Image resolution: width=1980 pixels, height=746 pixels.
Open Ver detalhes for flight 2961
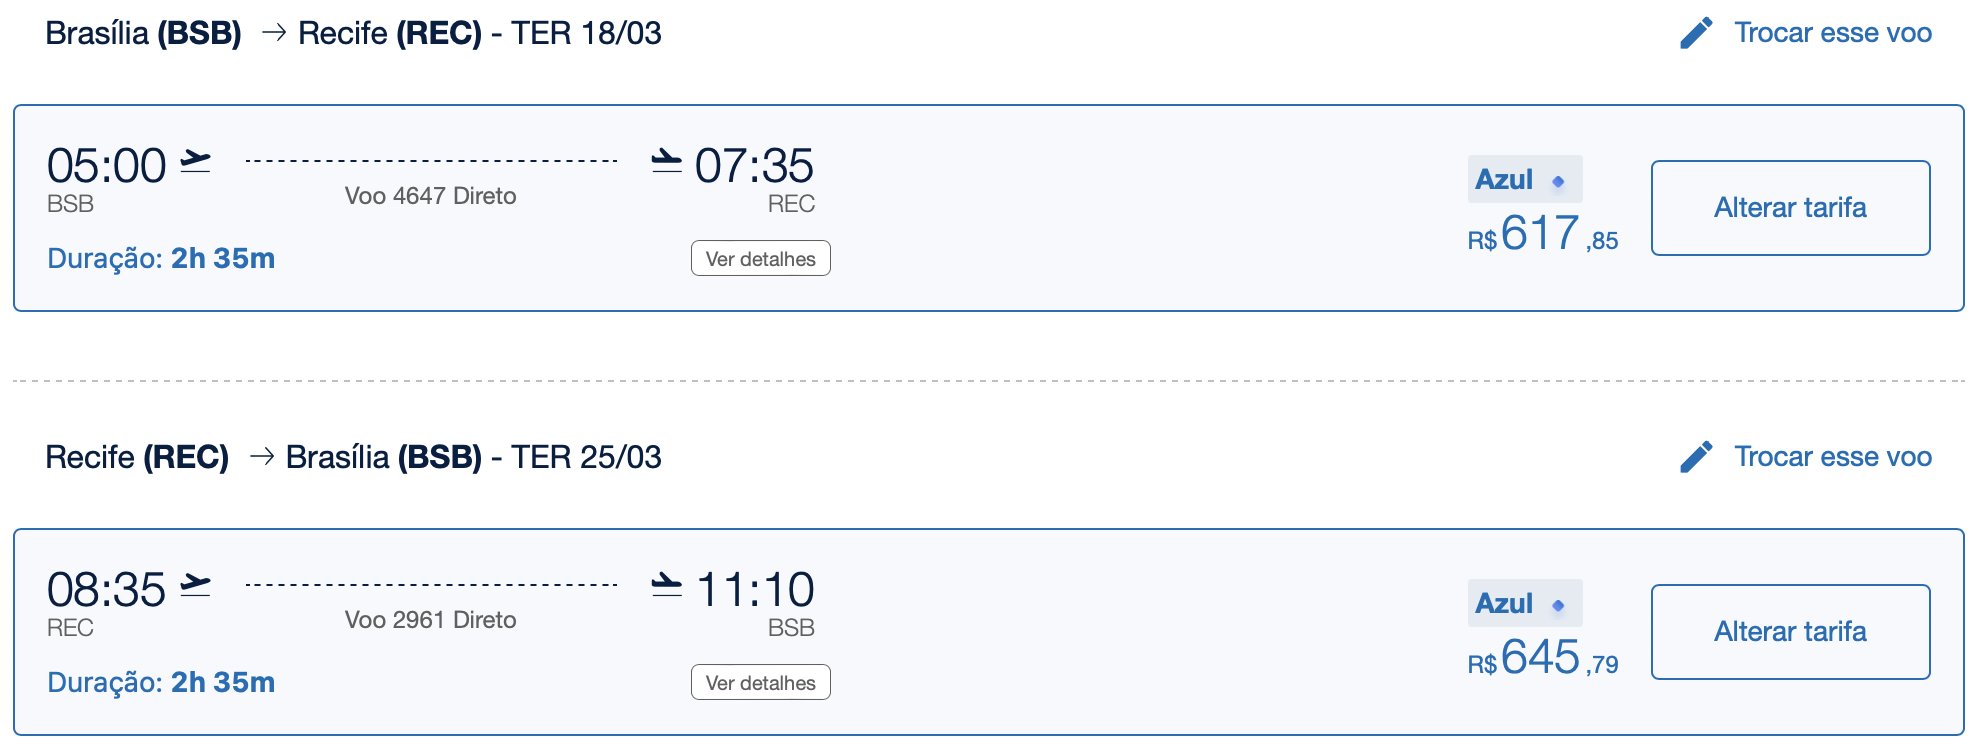click(761, 682)
